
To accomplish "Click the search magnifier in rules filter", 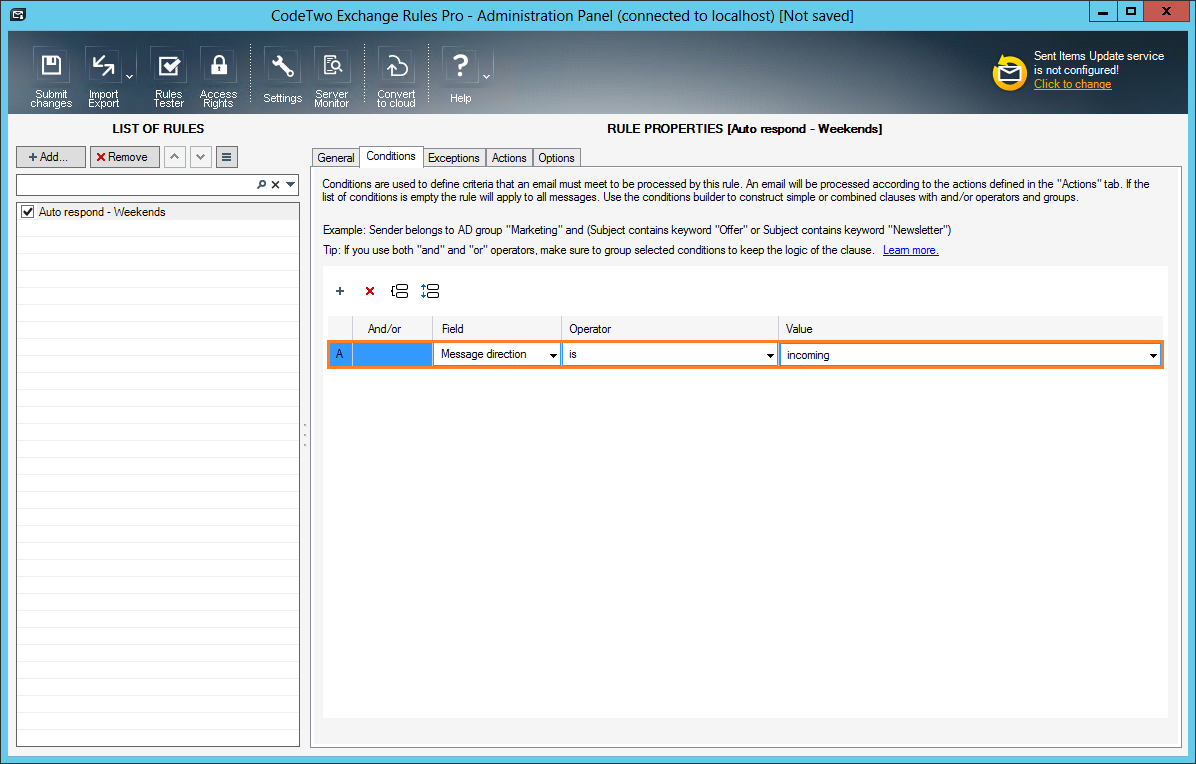I will [262, 185].
